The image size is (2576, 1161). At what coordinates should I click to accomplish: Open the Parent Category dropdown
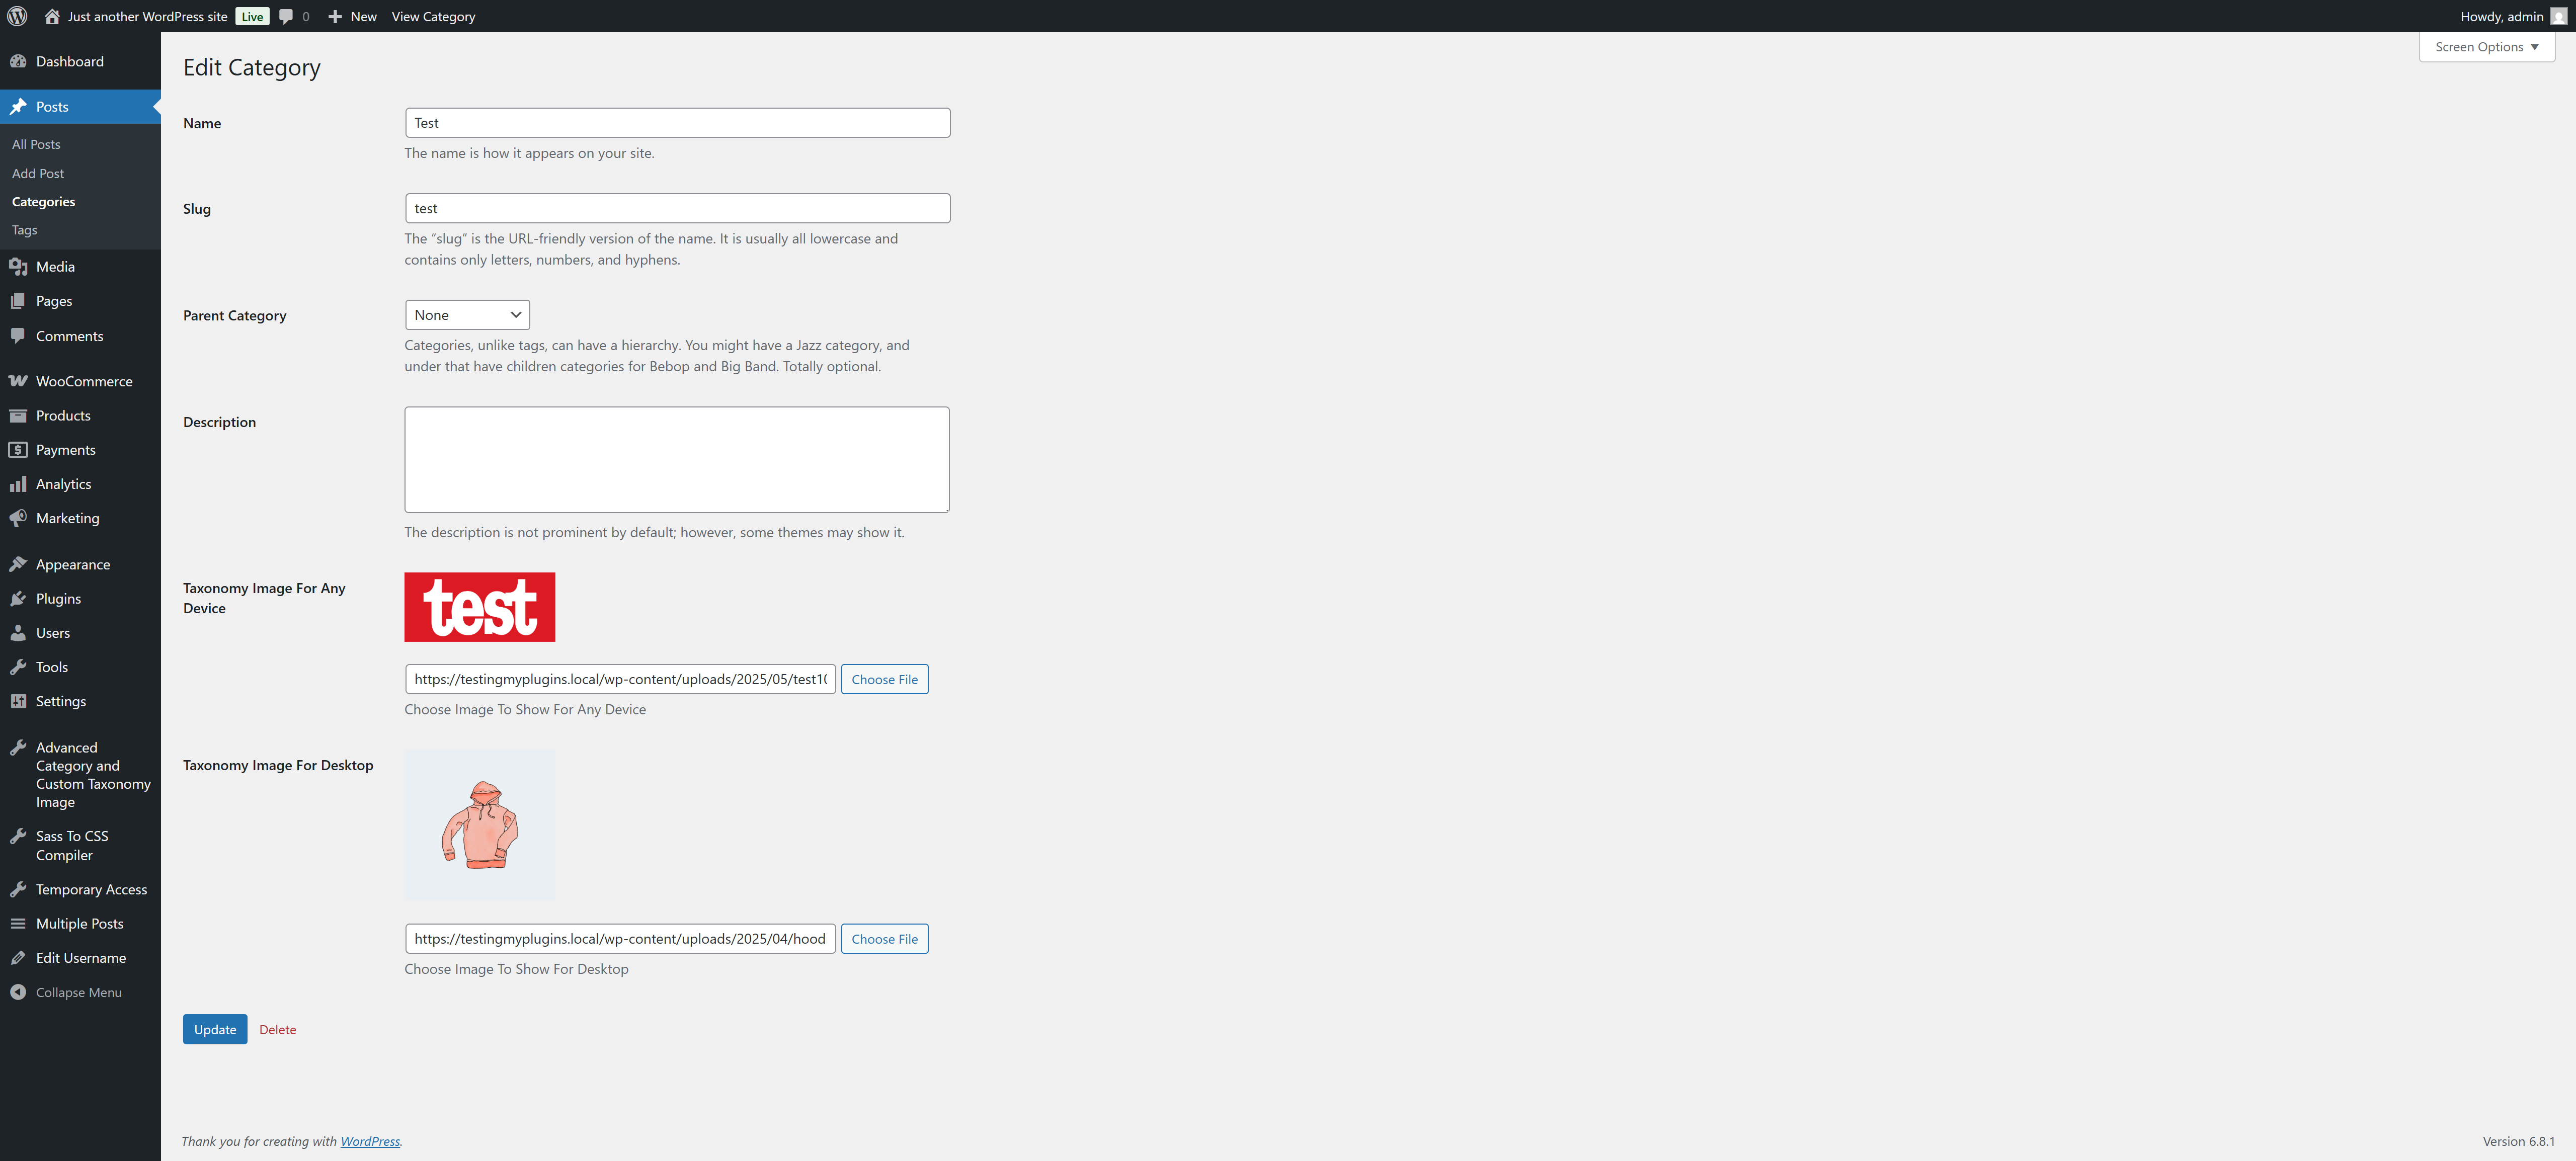(467, 315)
